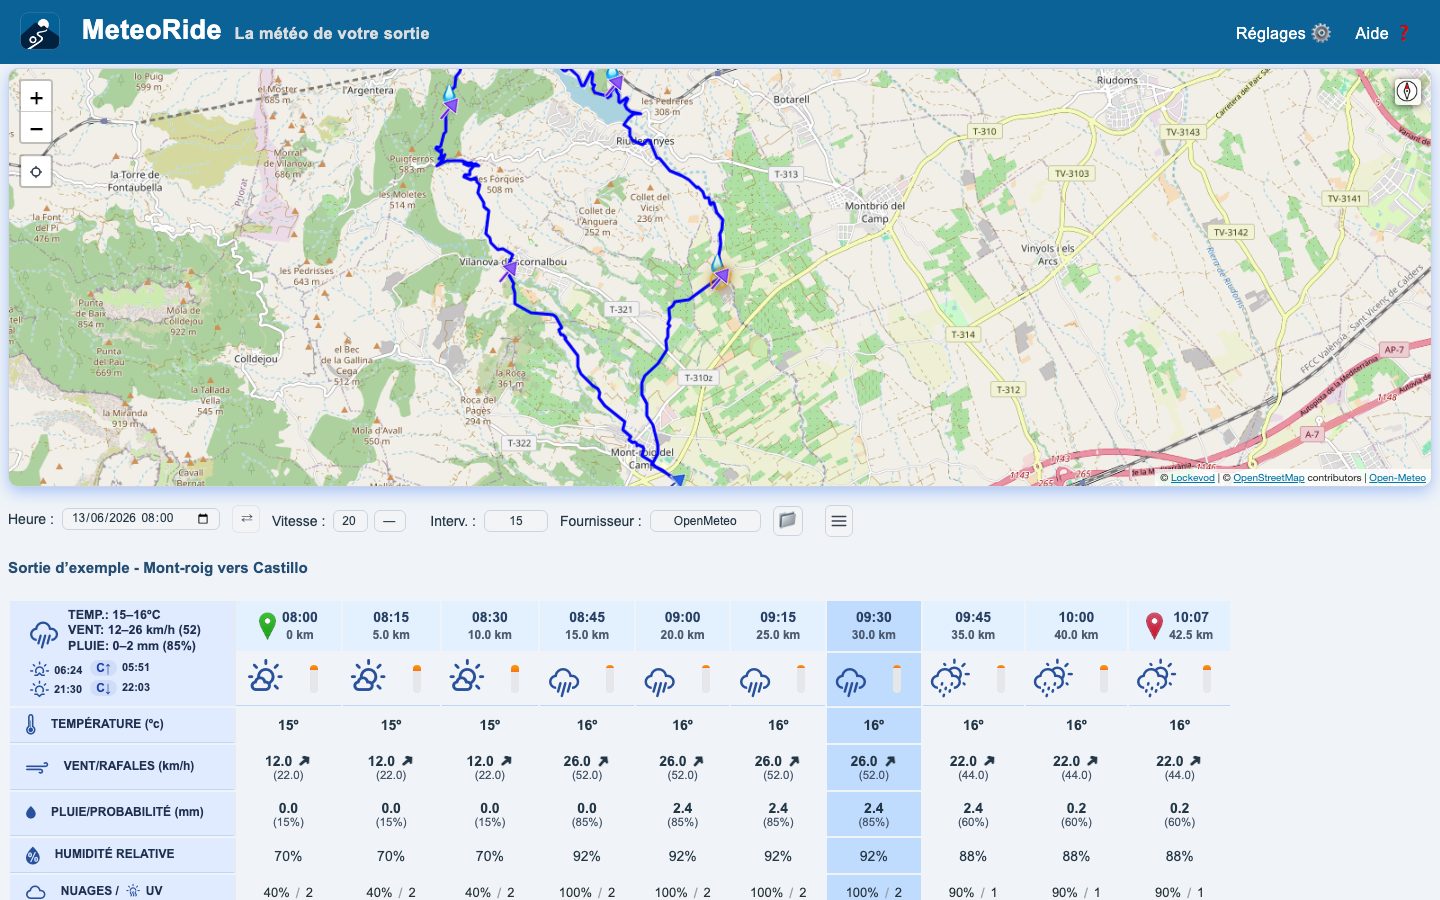Click the raindrop marker near Riudecanyes reservoir
Screen dimensions: 1440x900
click(x=612, y=73)
